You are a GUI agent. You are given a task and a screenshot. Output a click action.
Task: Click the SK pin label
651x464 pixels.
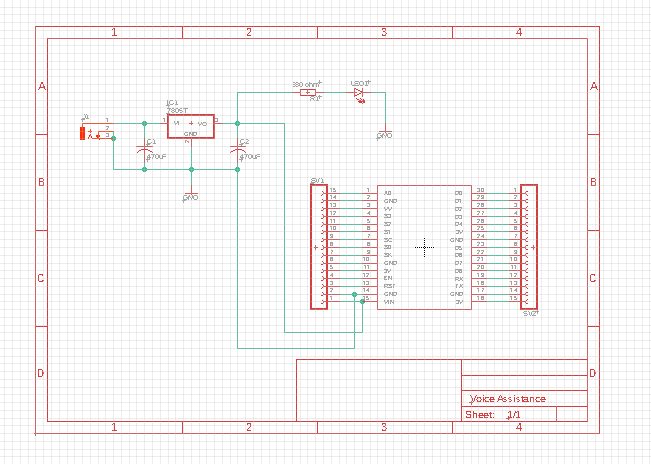click(x=388, y=255)
